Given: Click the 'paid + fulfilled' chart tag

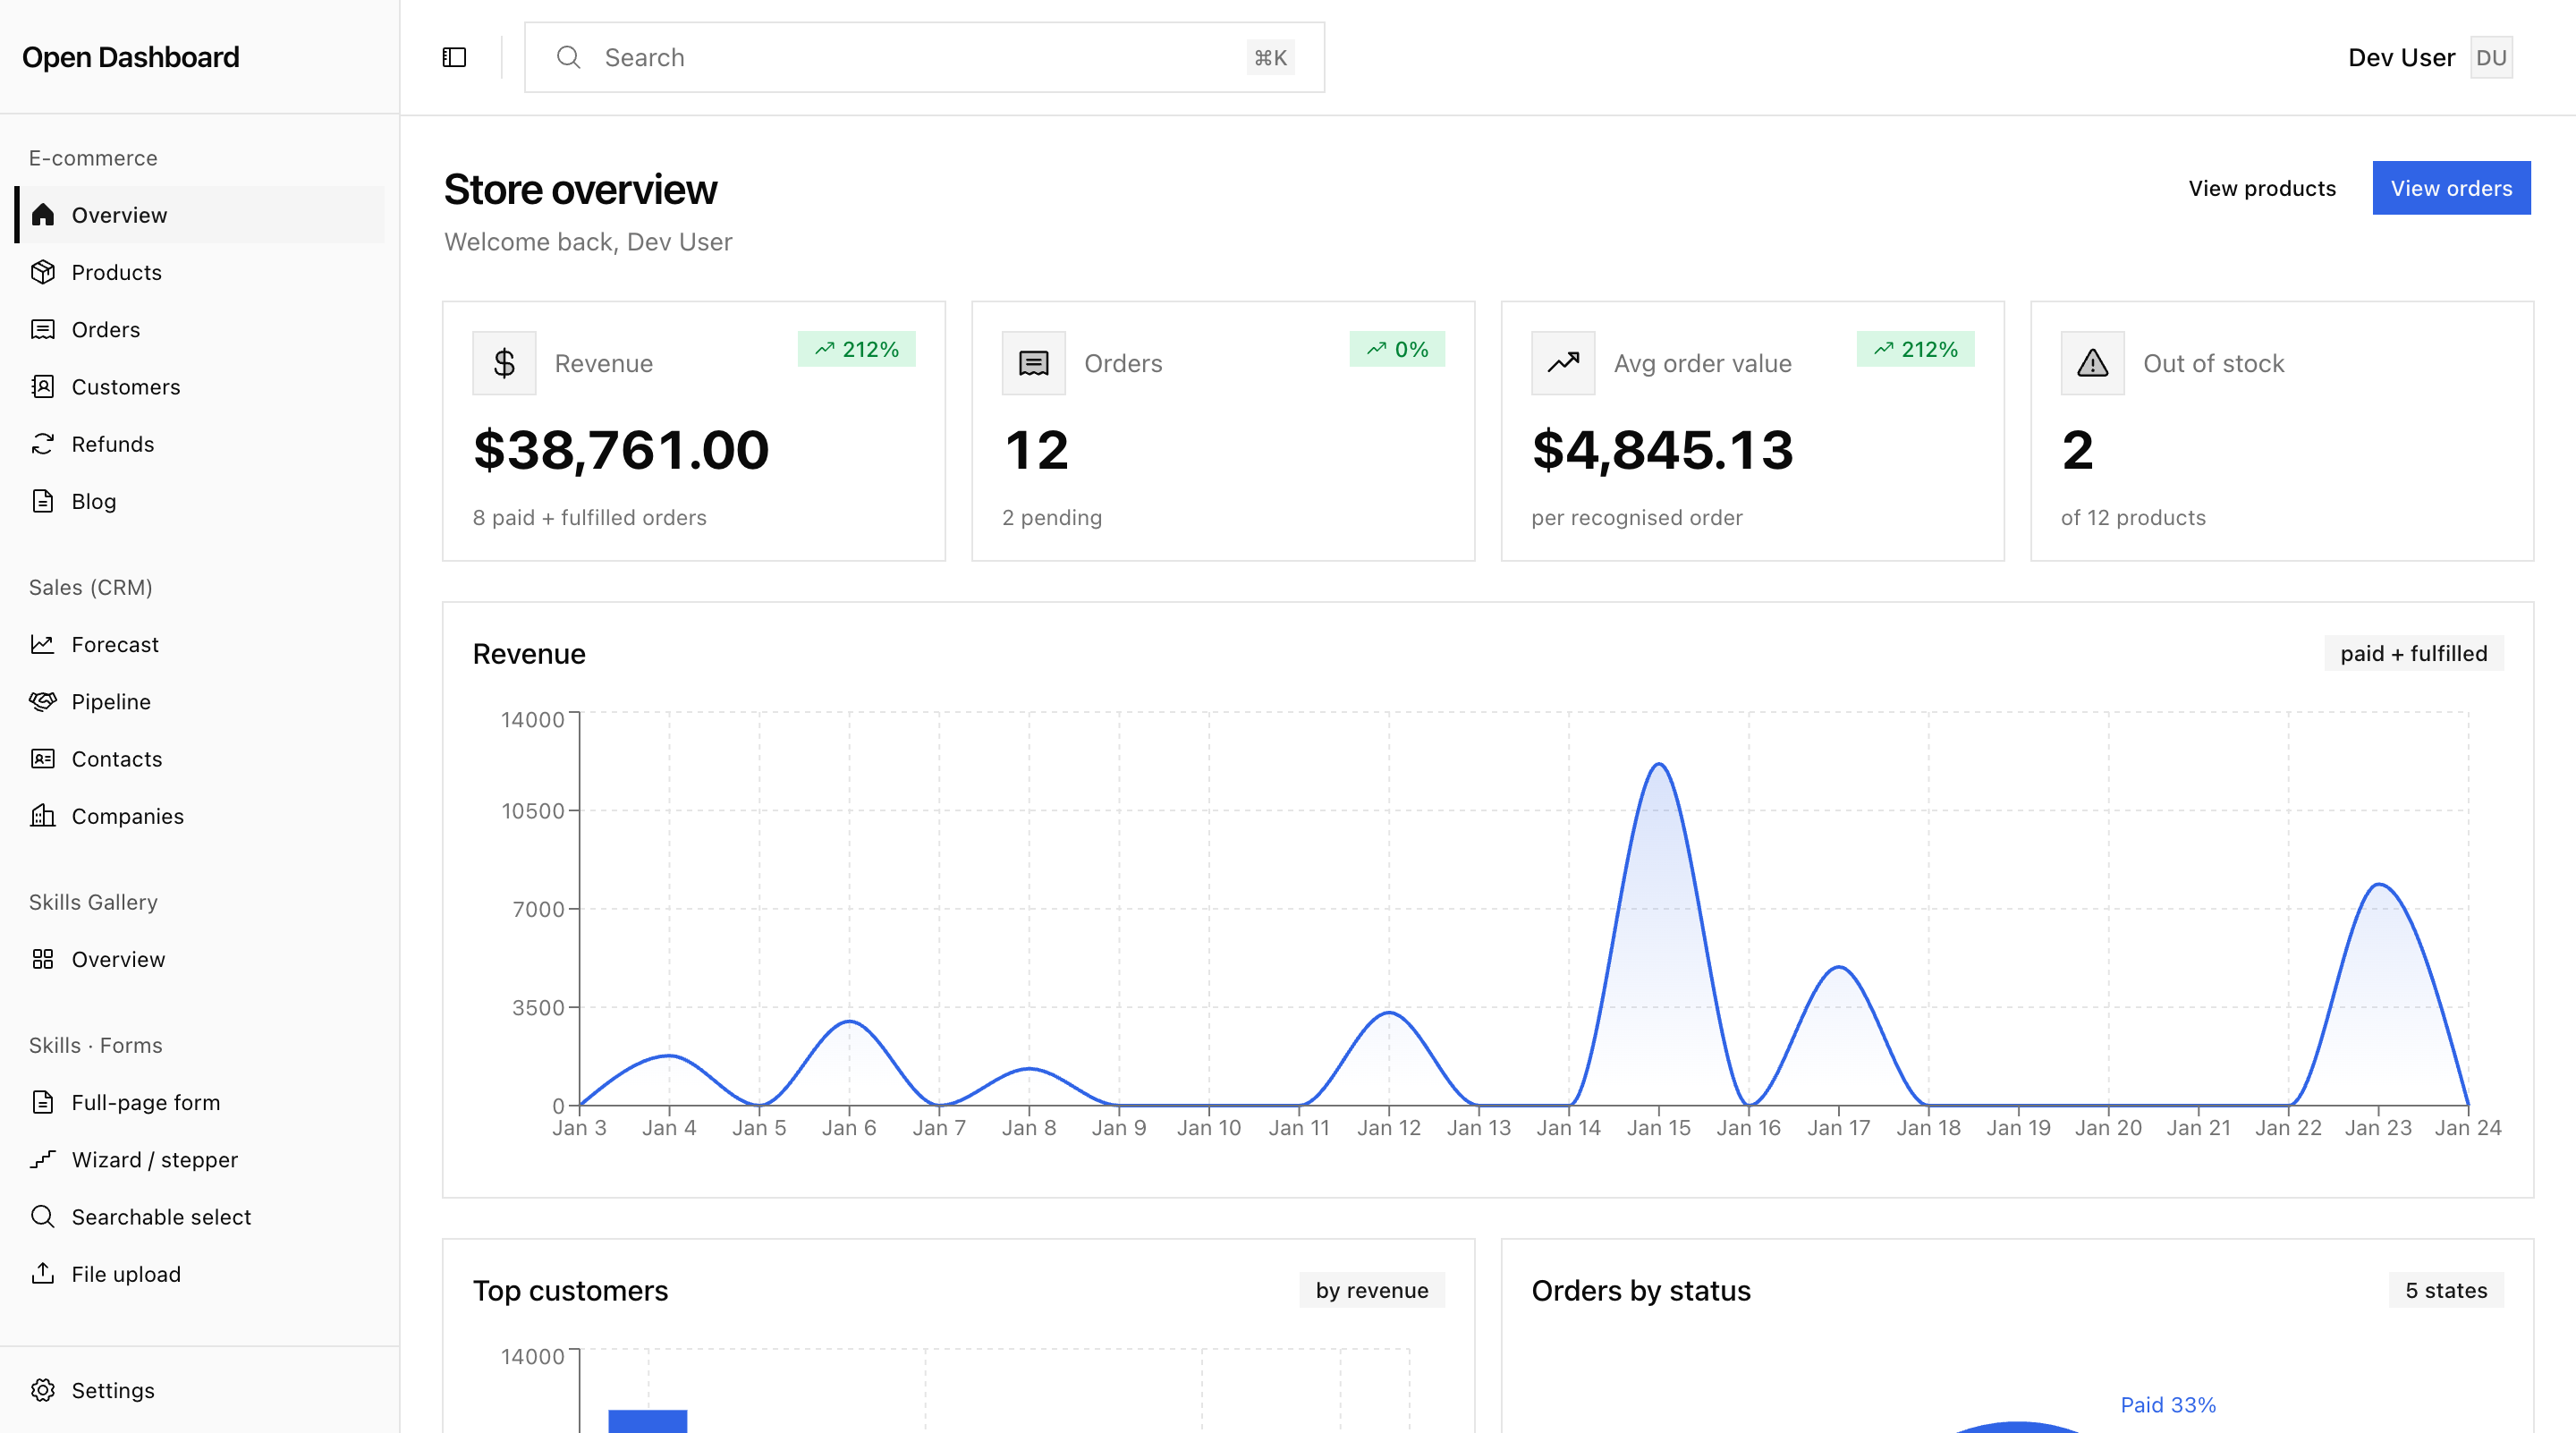Looking at the screenshot, I should click(2413, 653).
